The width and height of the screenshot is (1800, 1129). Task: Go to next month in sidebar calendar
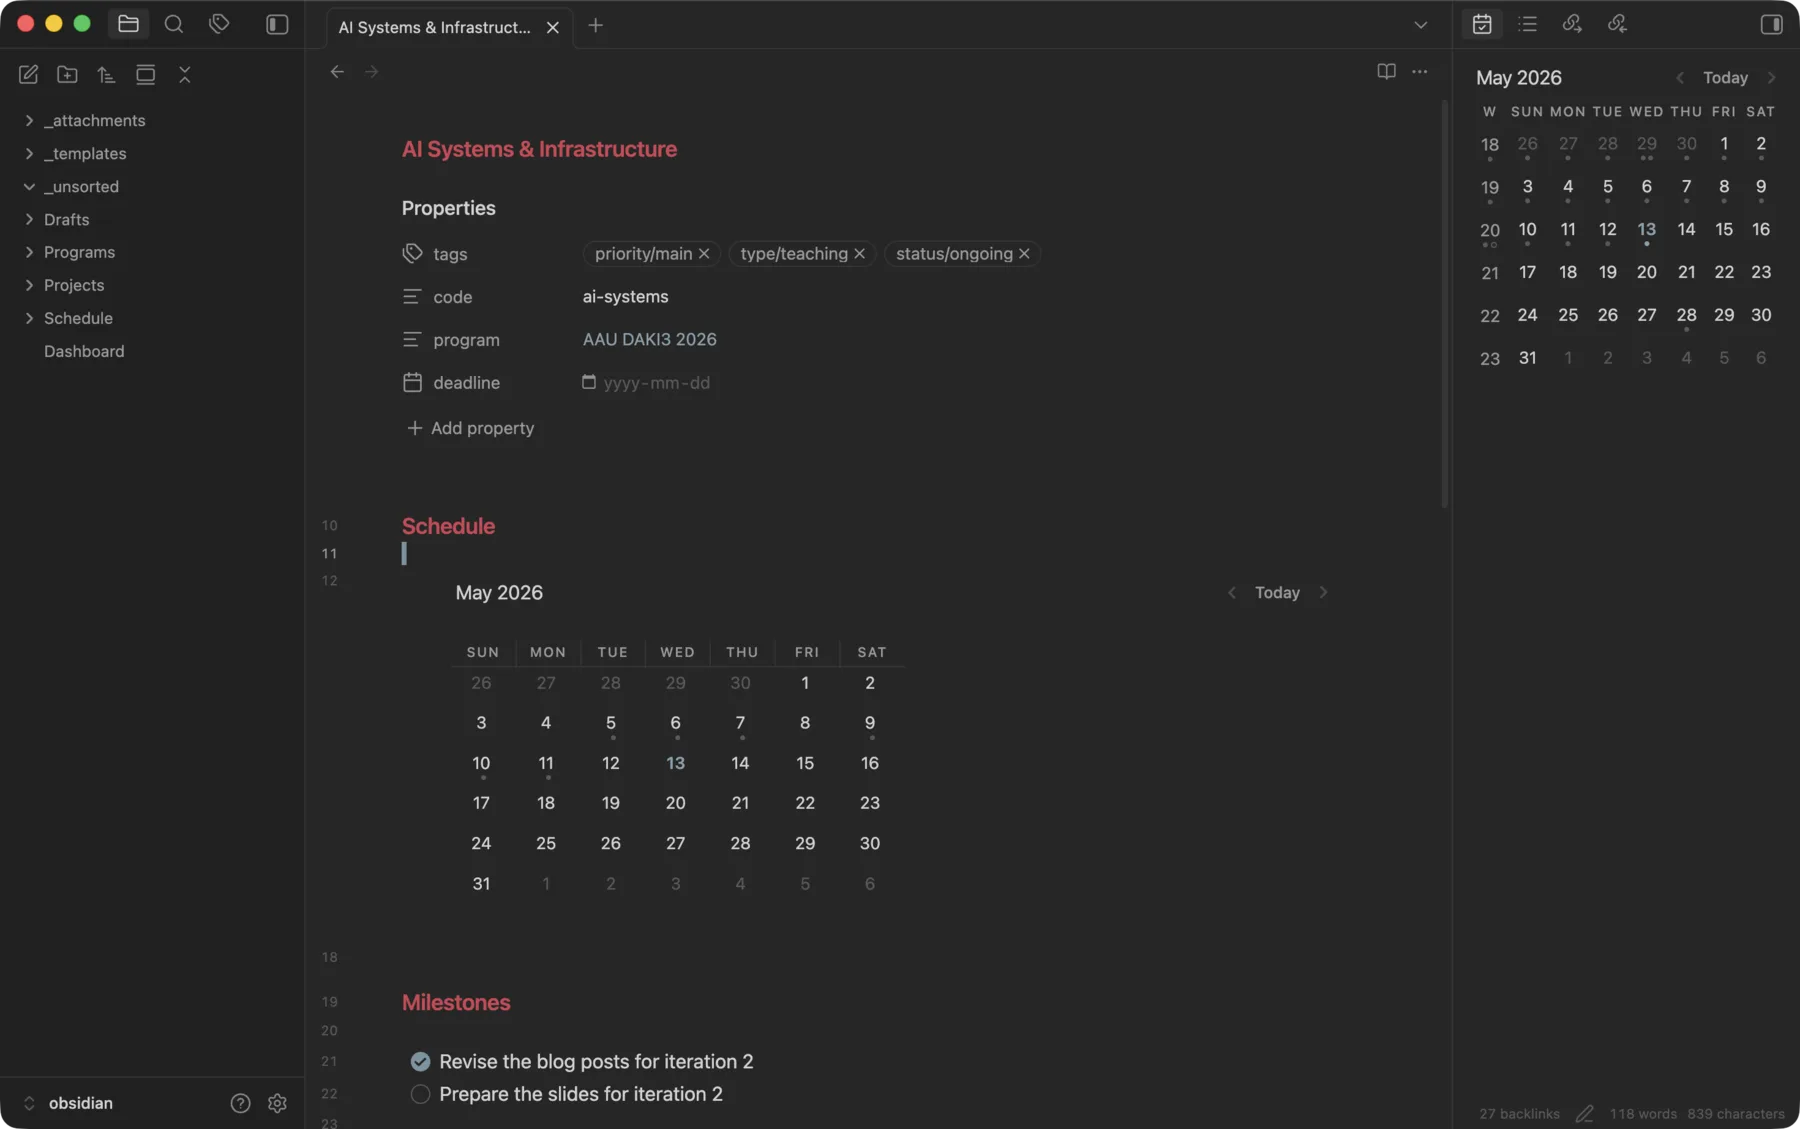point(1771,78)
